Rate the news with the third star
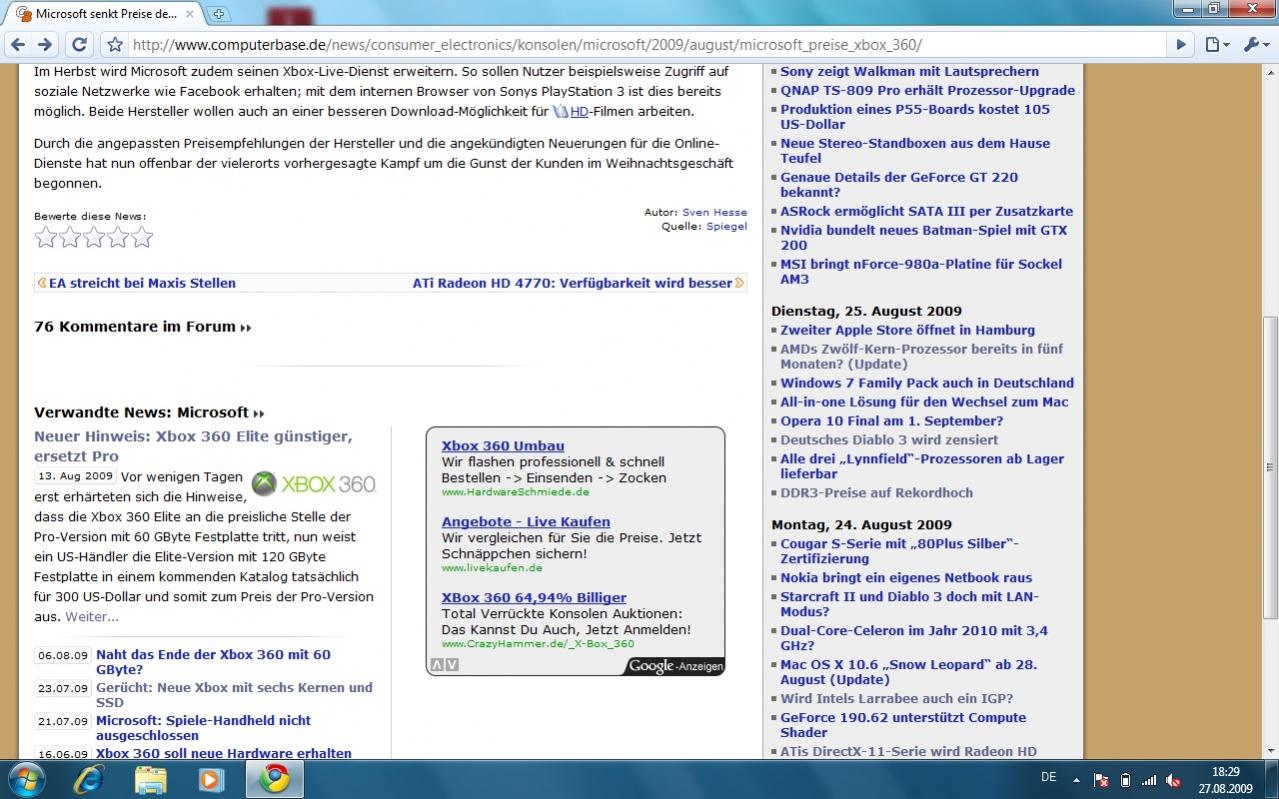 tap(93, 237)
